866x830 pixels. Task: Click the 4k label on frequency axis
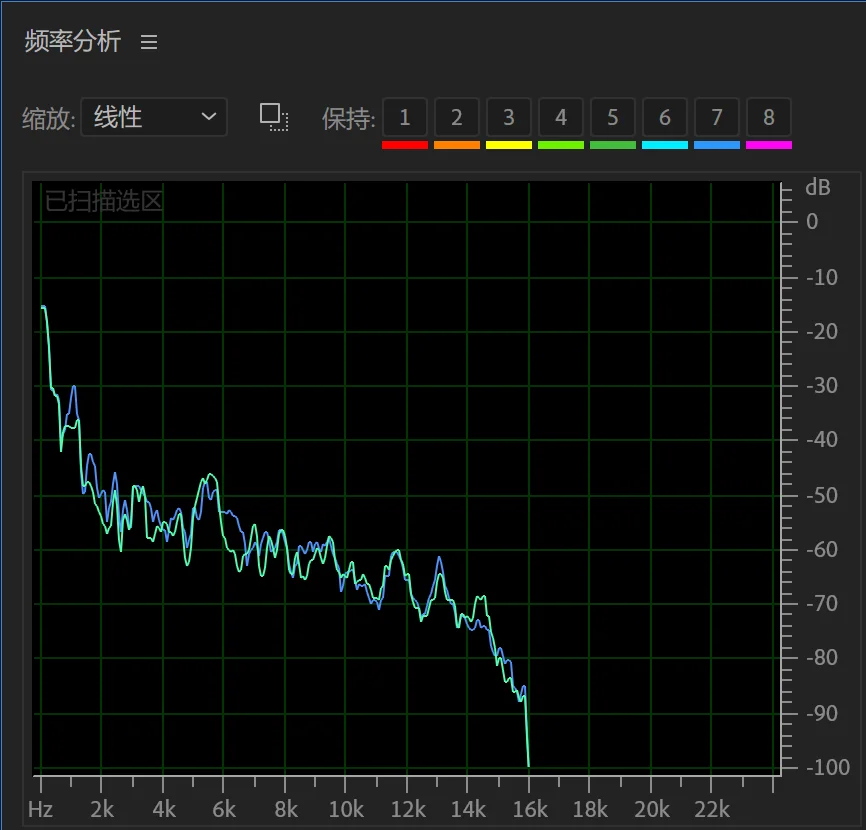tap(164, 810)
